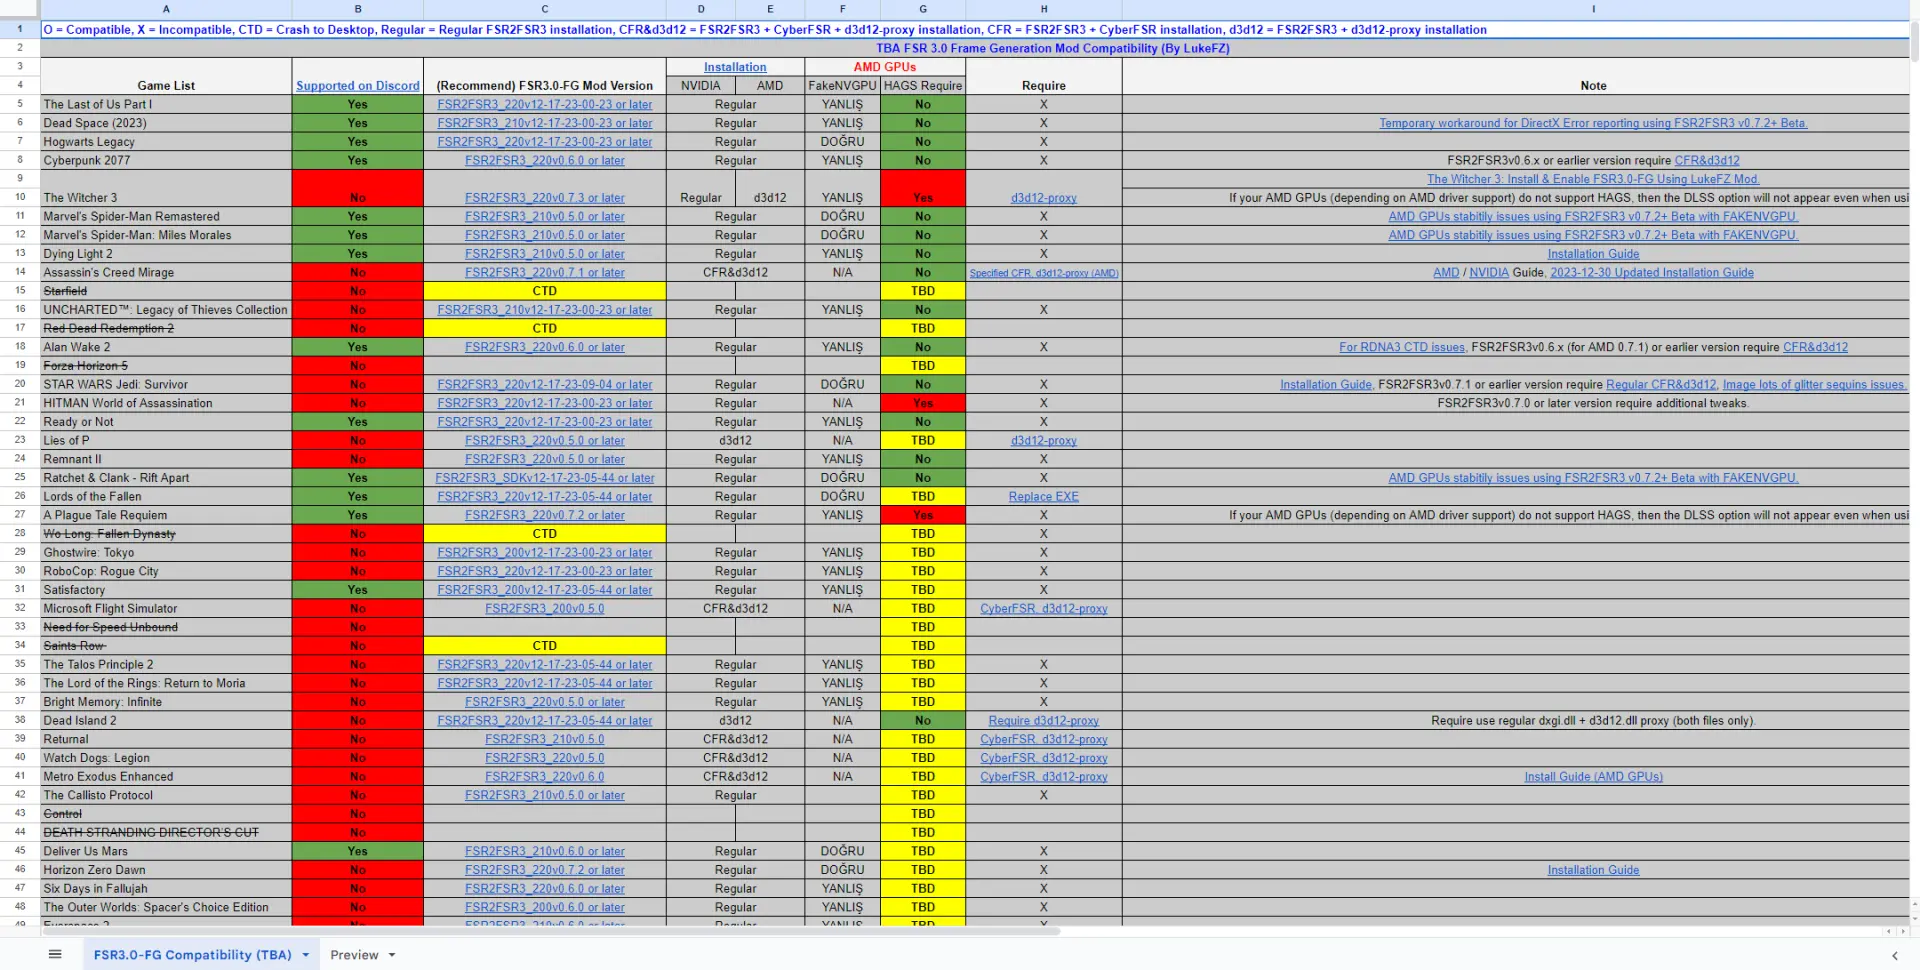
Task: Select the Satisfactory game cell
Action: [166, 590]
